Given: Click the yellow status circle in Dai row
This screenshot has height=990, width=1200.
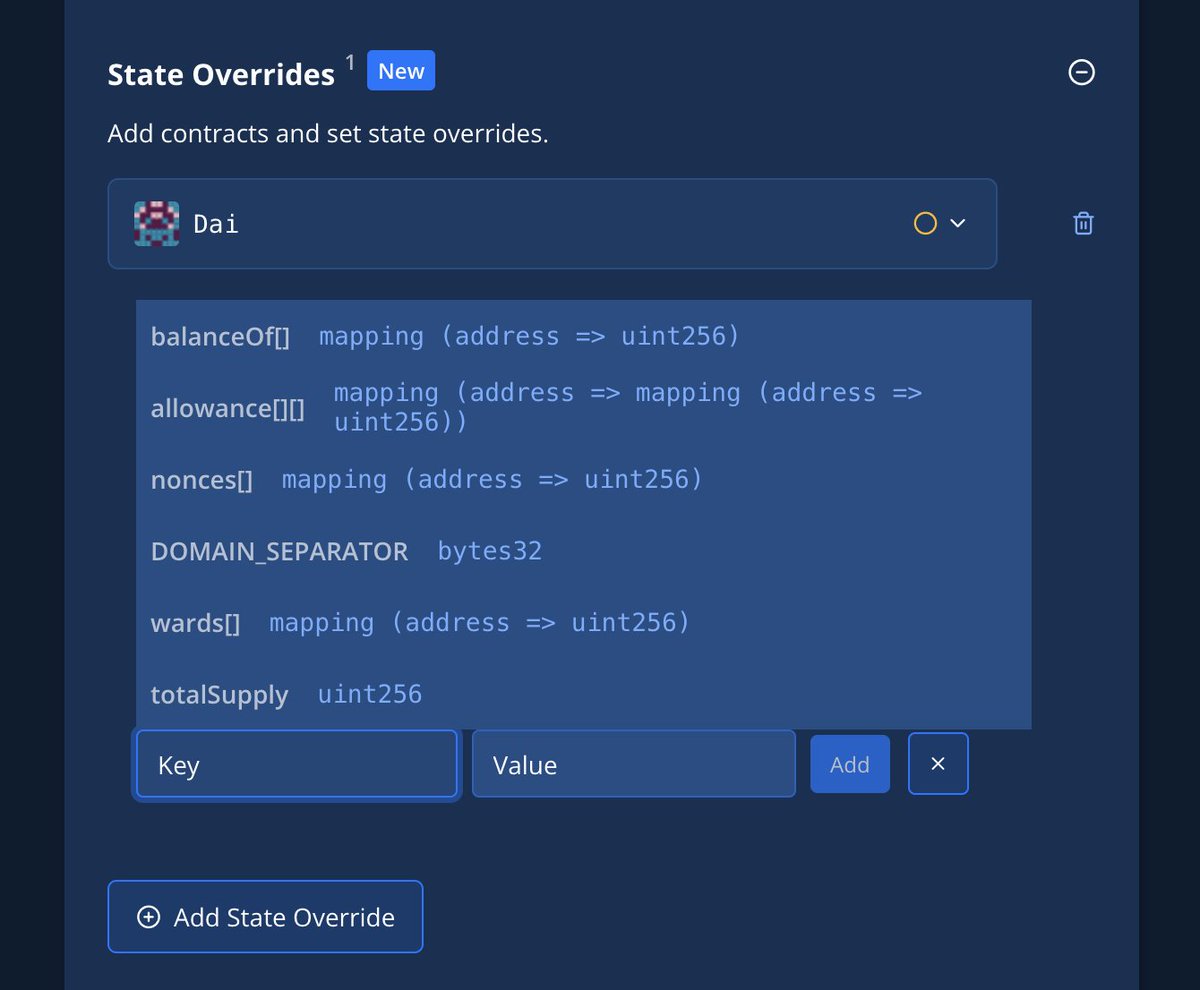Looking at the screenshot, I should click(925, 223).
